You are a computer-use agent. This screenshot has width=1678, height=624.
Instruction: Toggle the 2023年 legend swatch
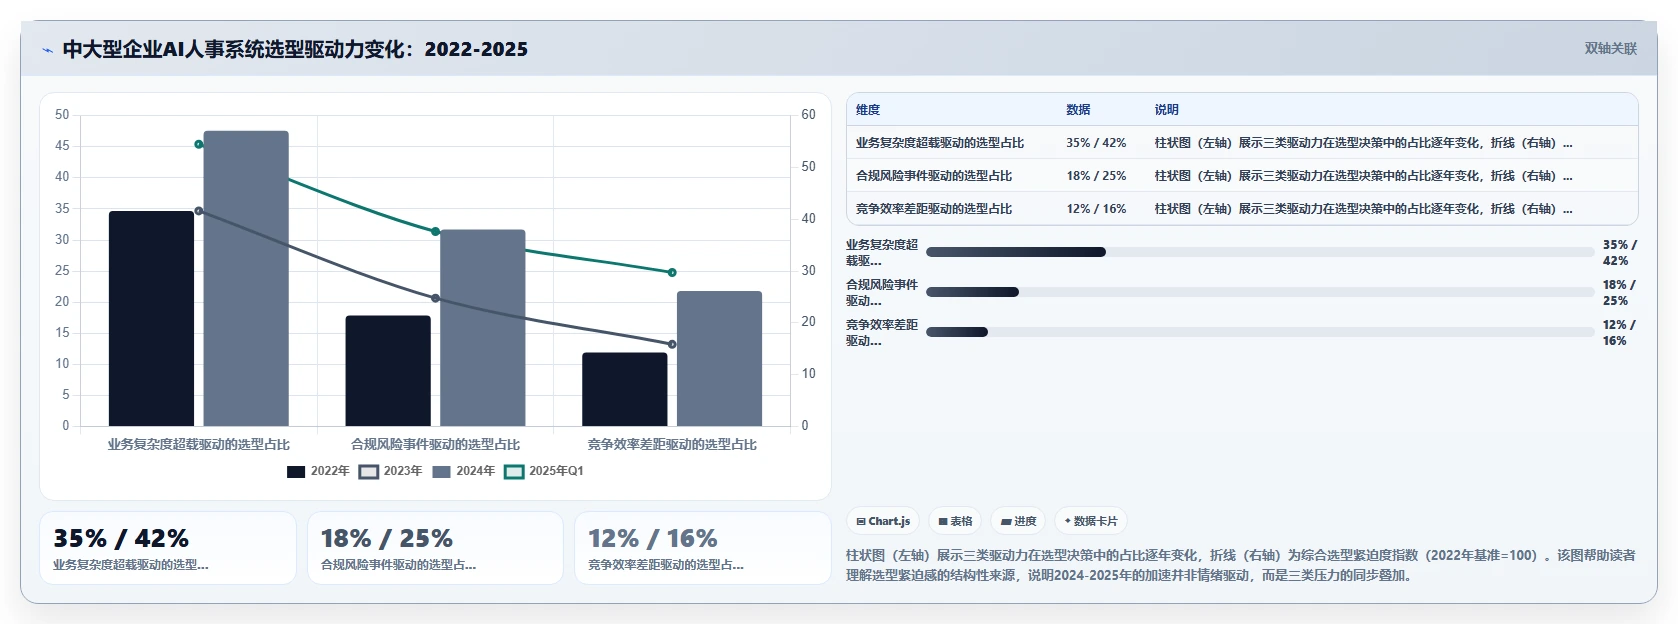click(x=369, y=472)
